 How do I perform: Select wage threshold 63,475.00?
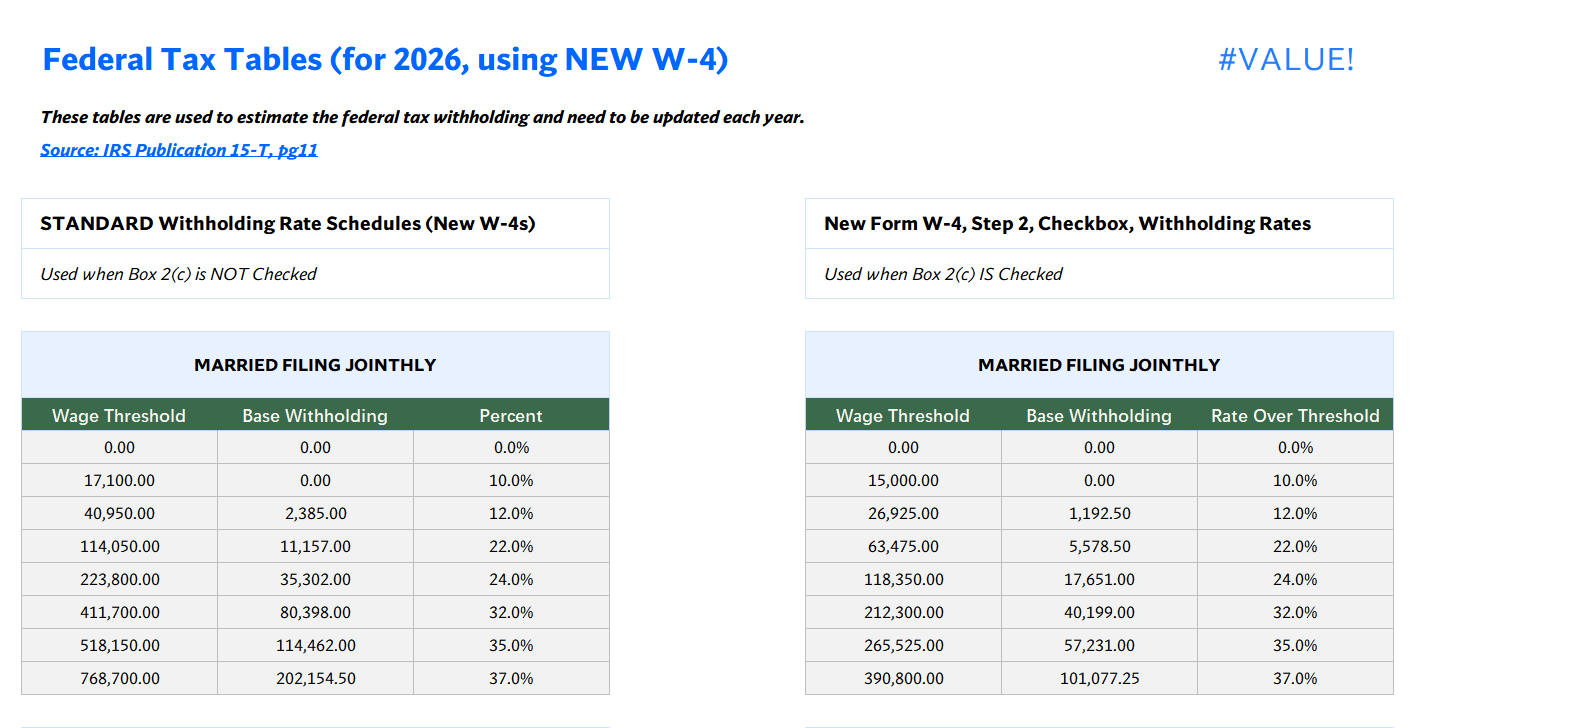tap(904, 546)
